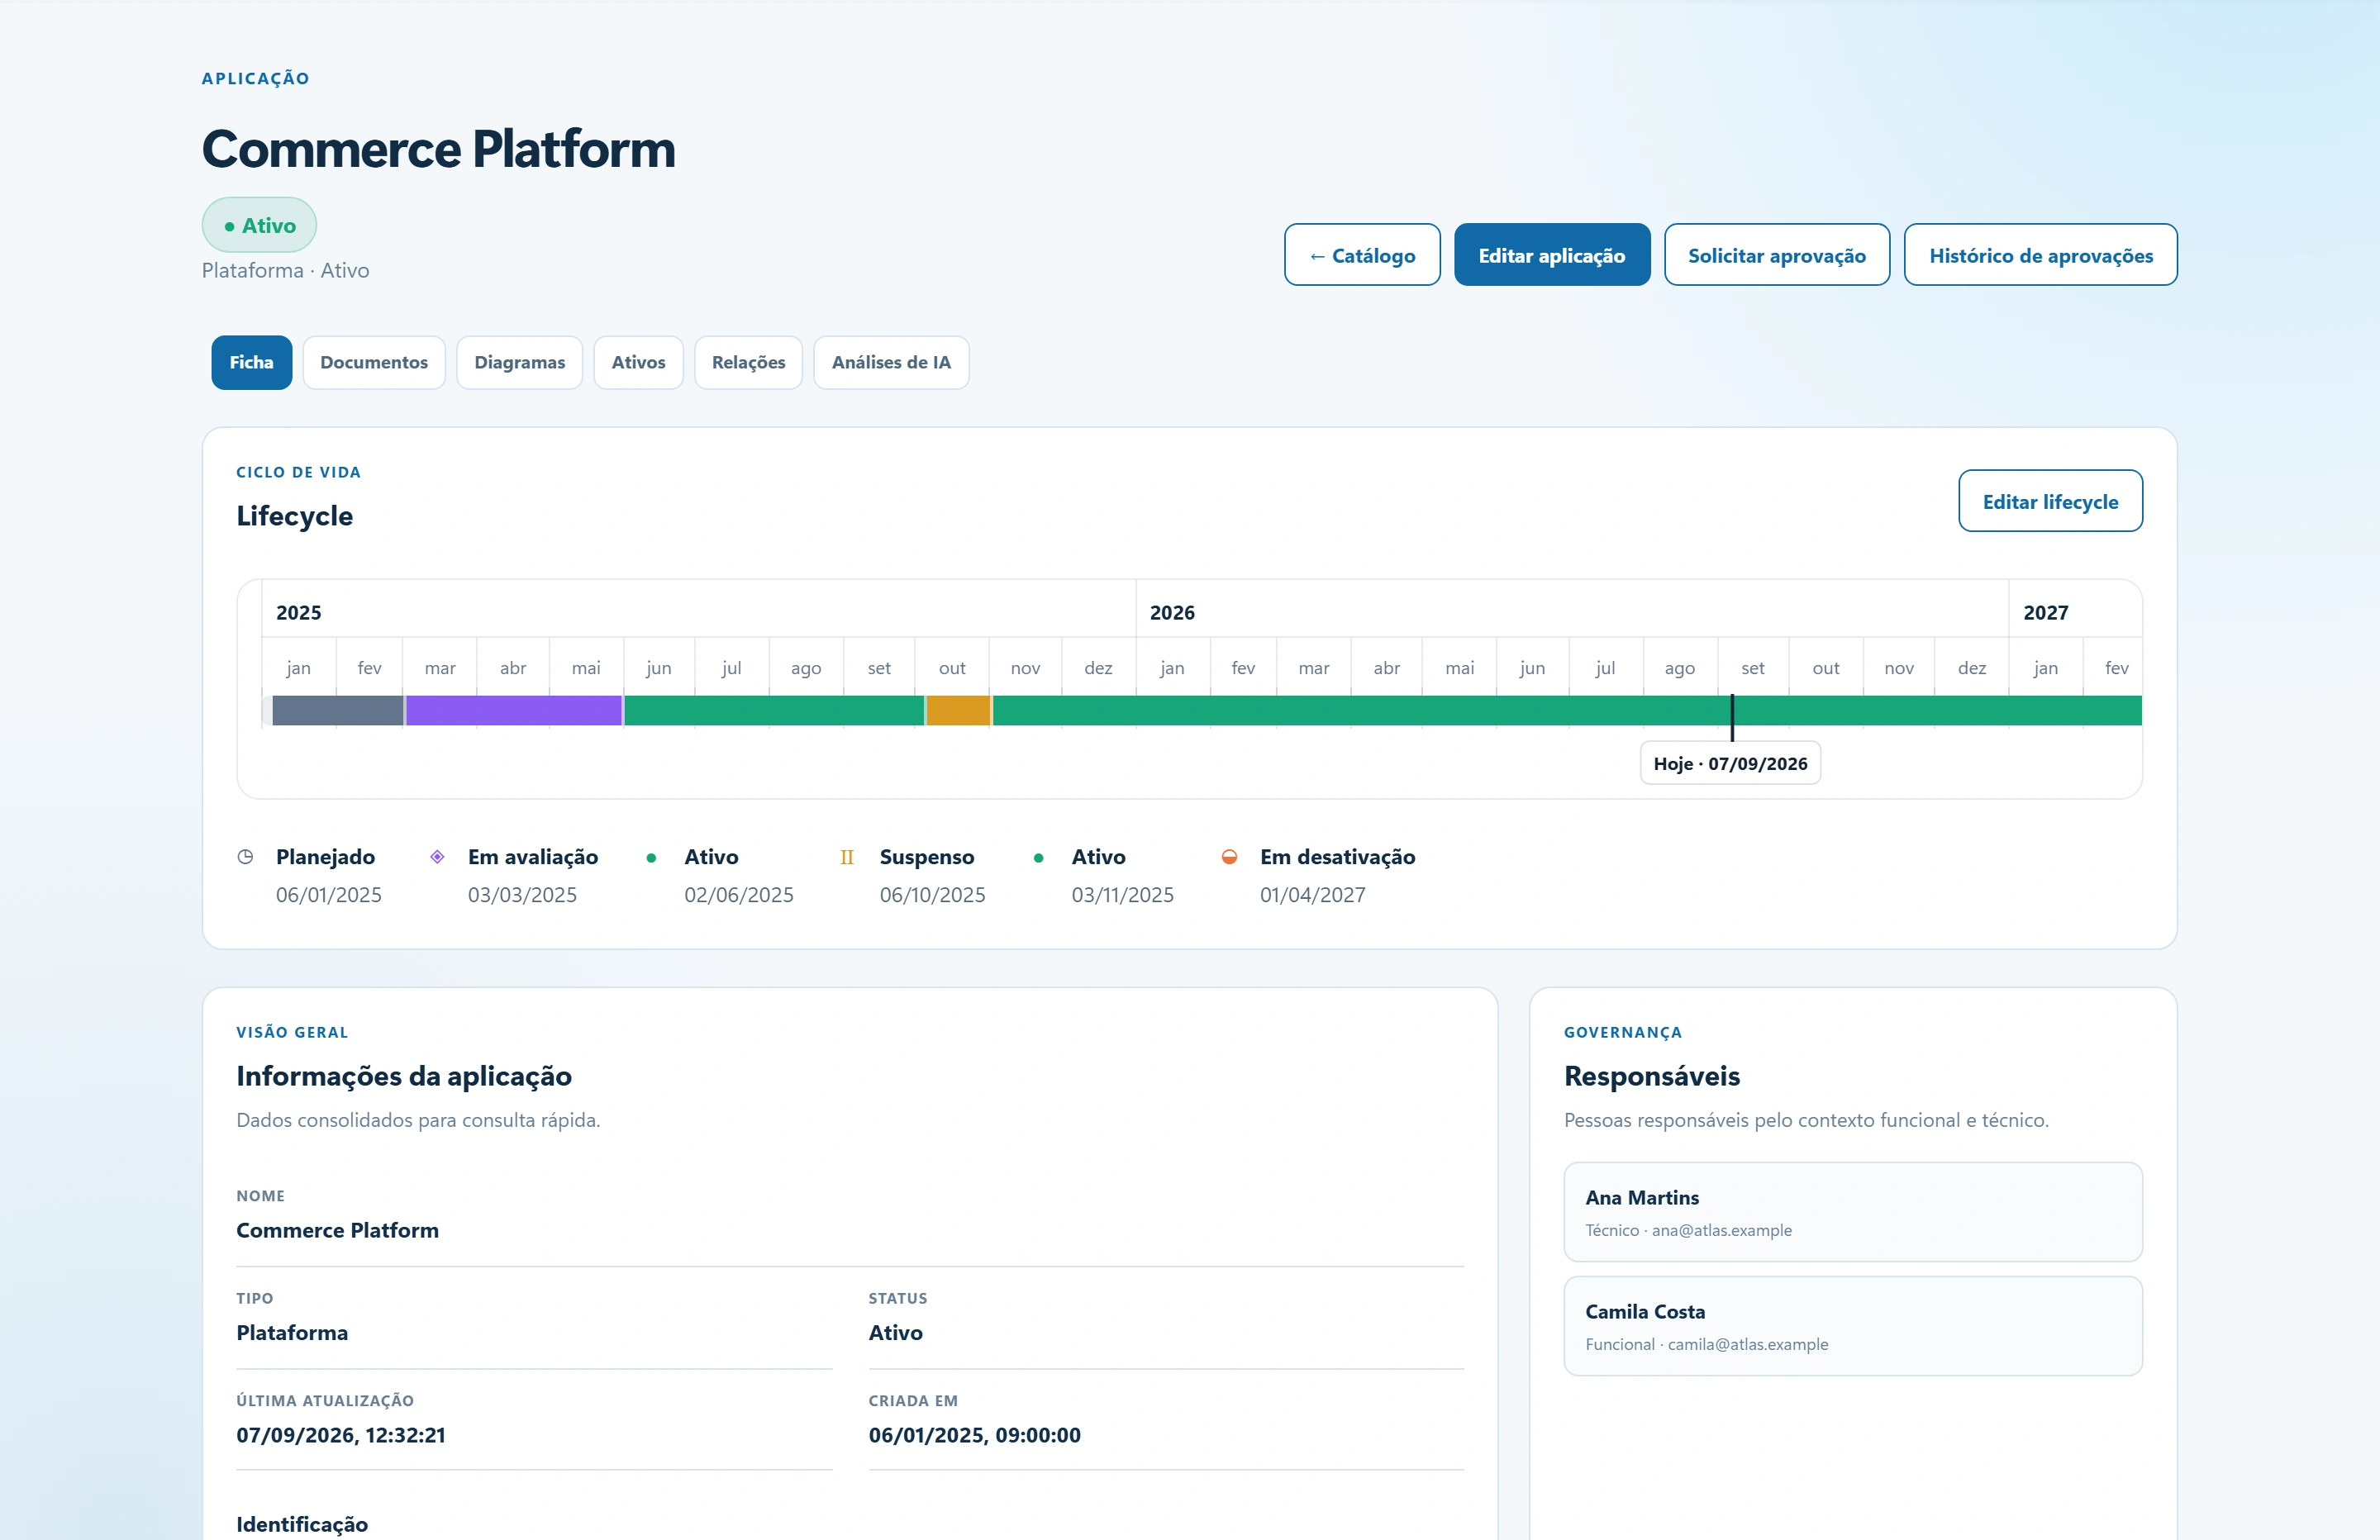Click the Tipo value Plataforma
Viewport: 2380px width, 1540px height.
point(292,1333)
